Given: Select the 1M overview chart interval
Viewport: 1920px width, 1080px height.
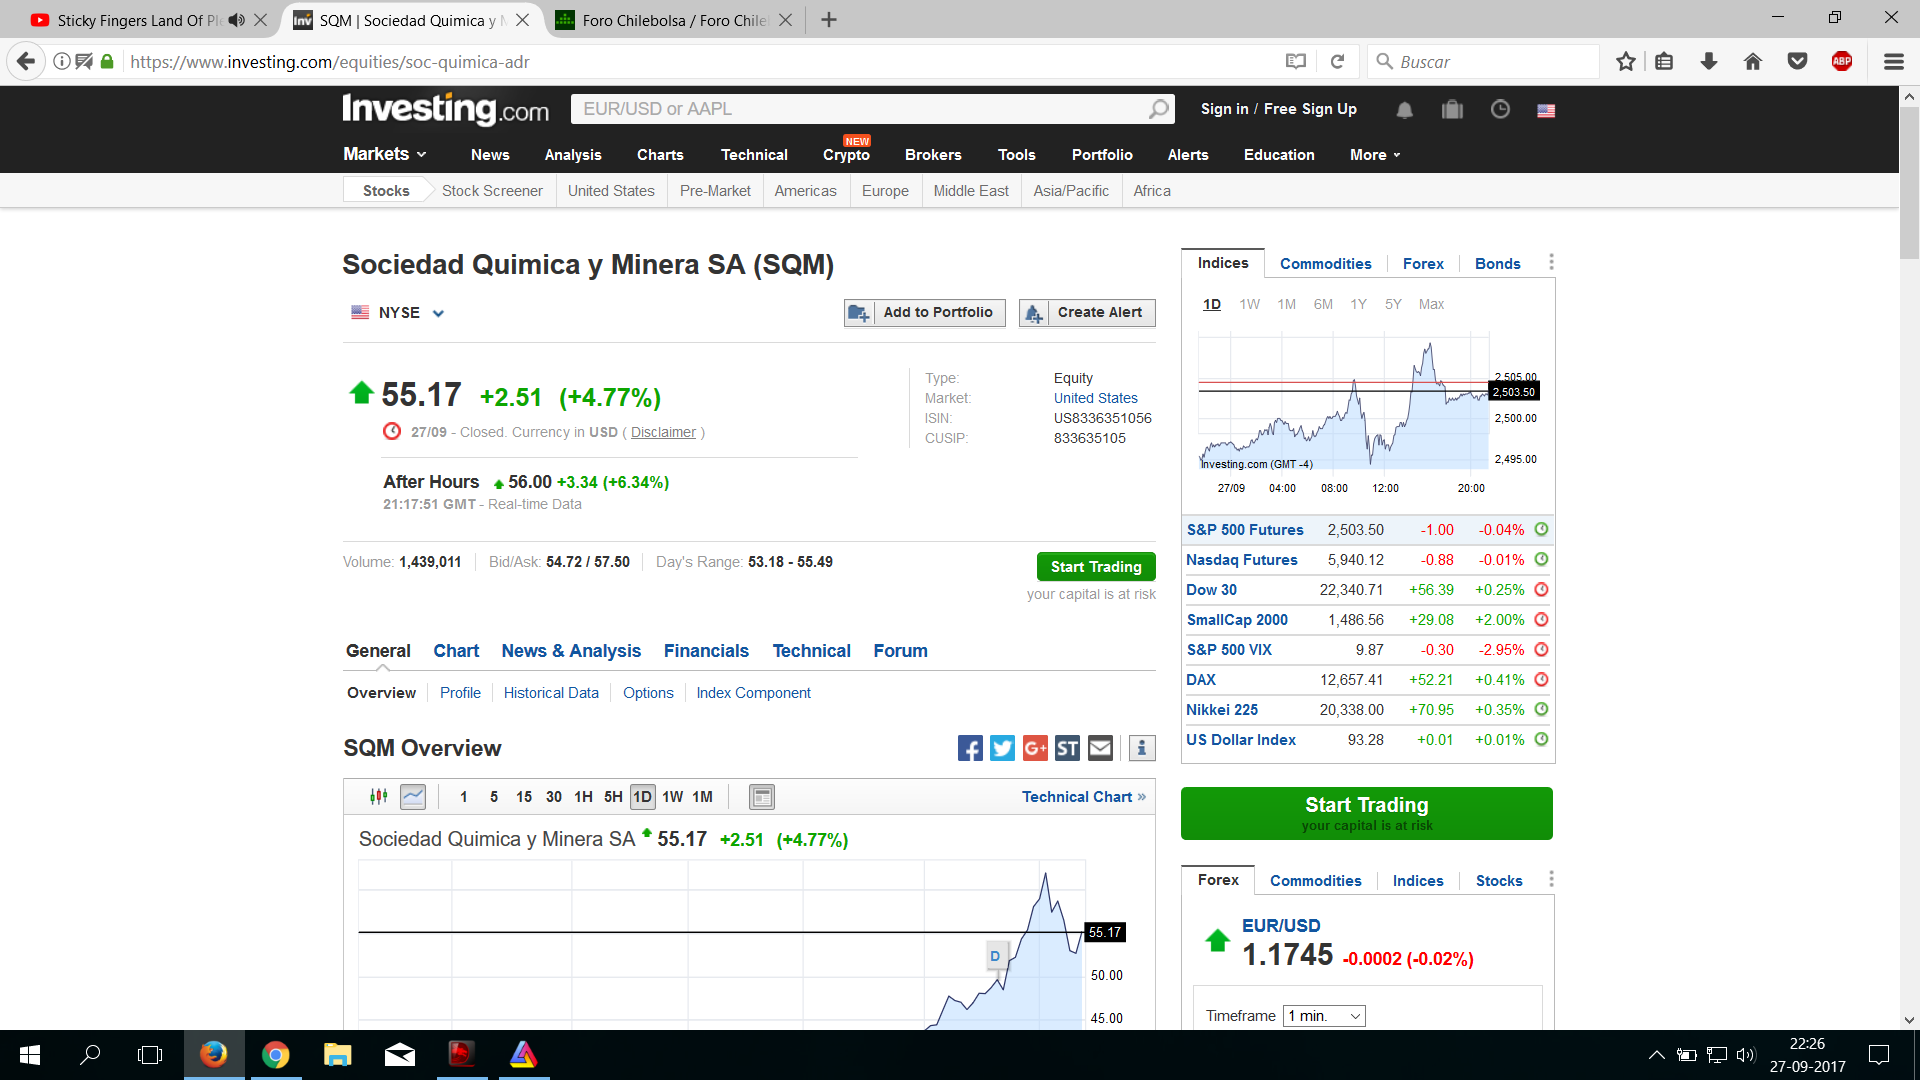Looking at the screenshot, I should (703, 797).
